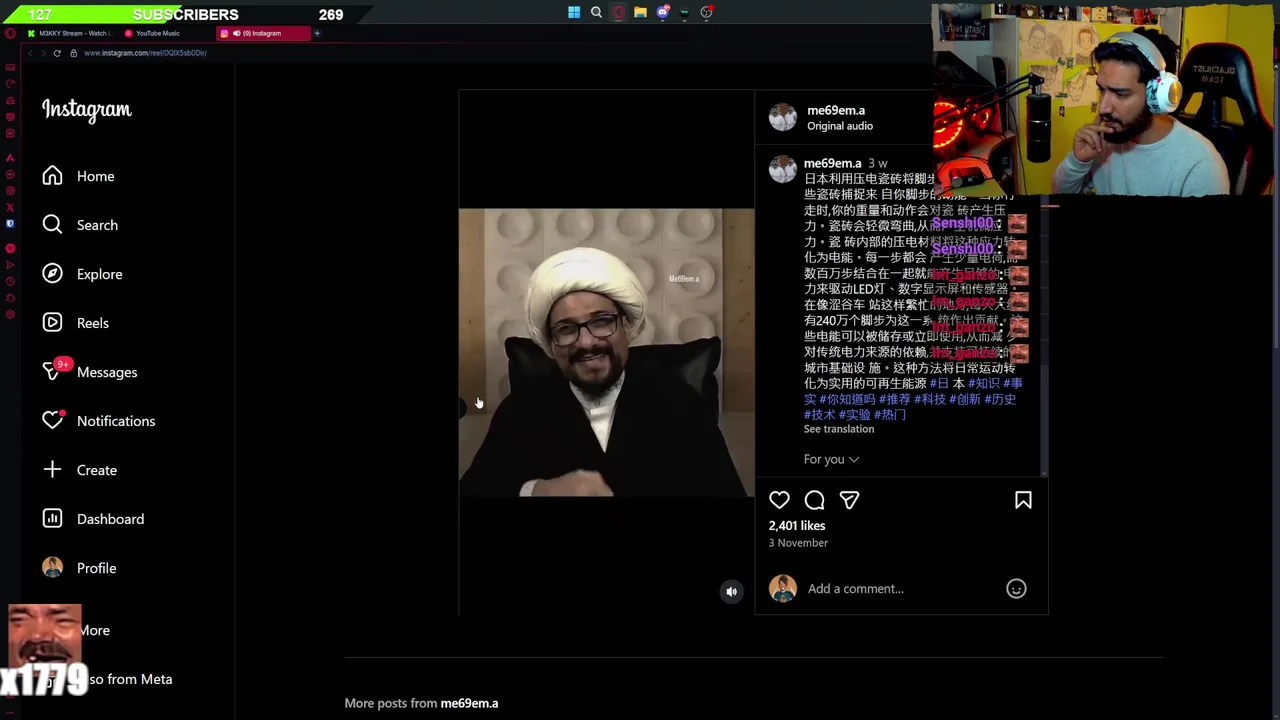Open the #科技 hashtag

point(930,399)
